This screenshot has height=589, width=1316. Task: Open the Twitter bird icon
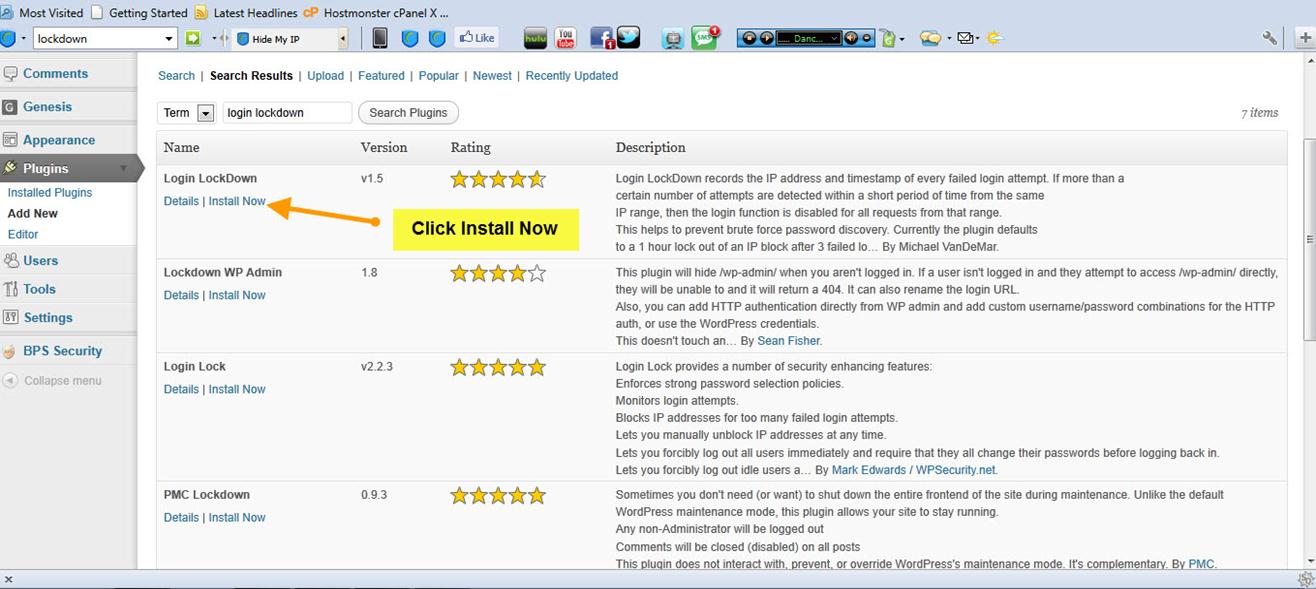628,38
